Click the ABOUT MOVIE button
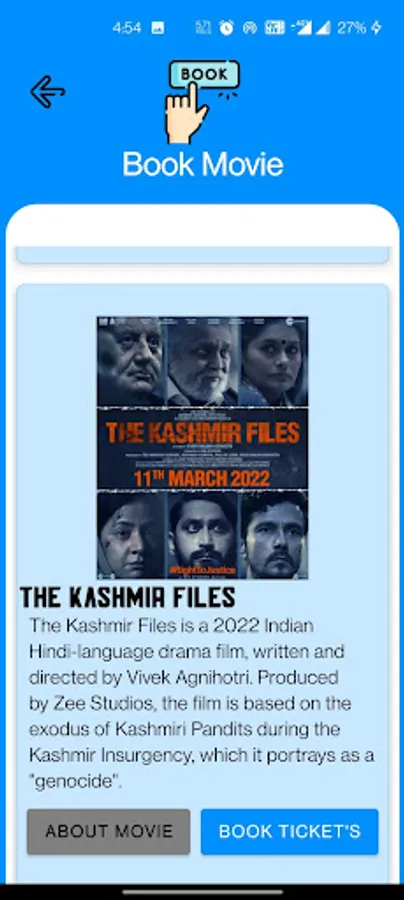Screen dimensions: 404x900 coord(108,832)
